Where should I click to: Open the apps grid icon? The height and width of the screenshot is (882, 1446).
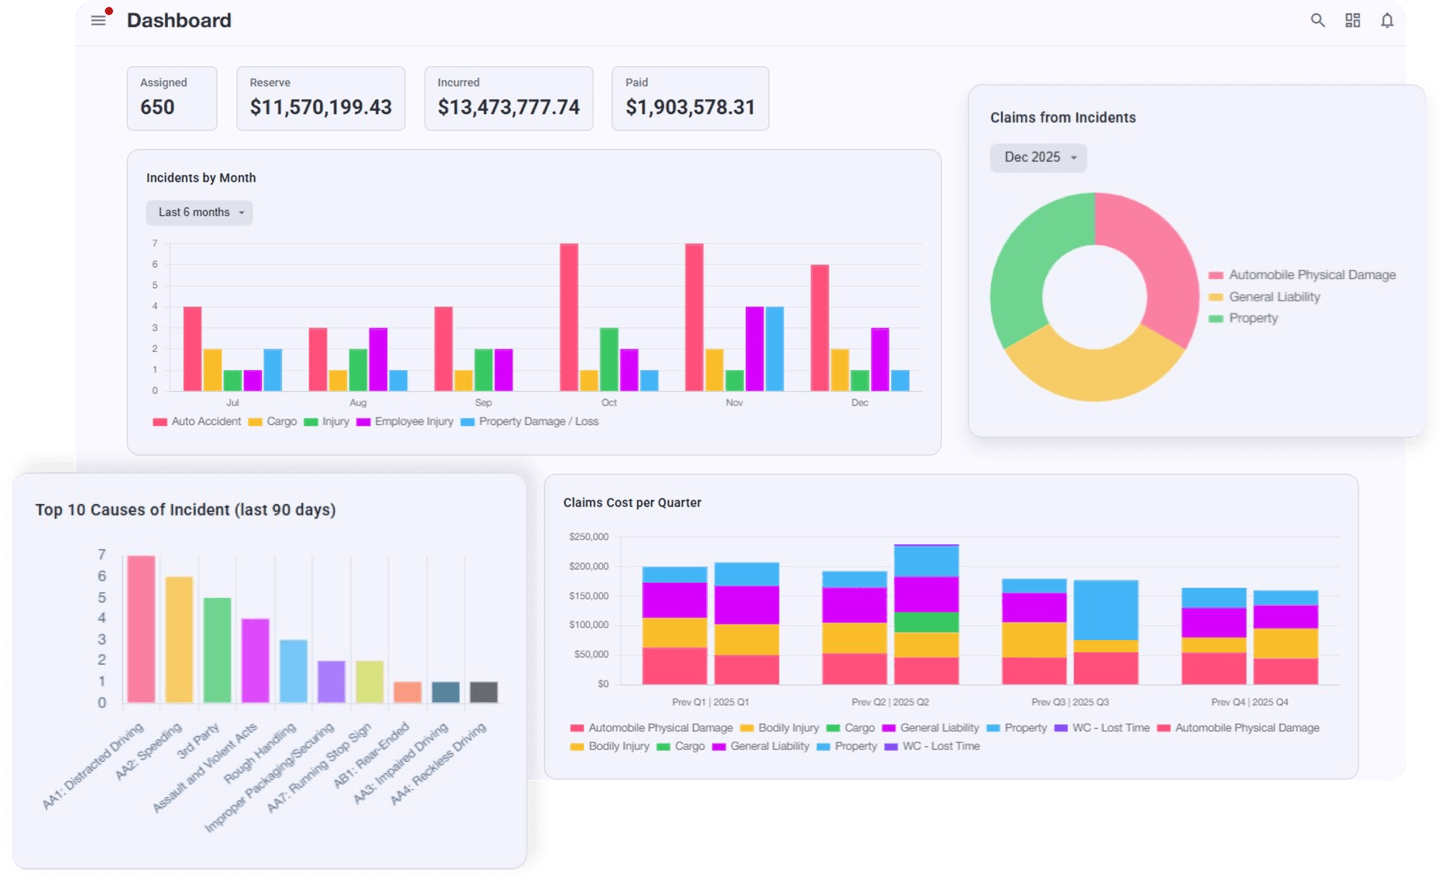1352,20
